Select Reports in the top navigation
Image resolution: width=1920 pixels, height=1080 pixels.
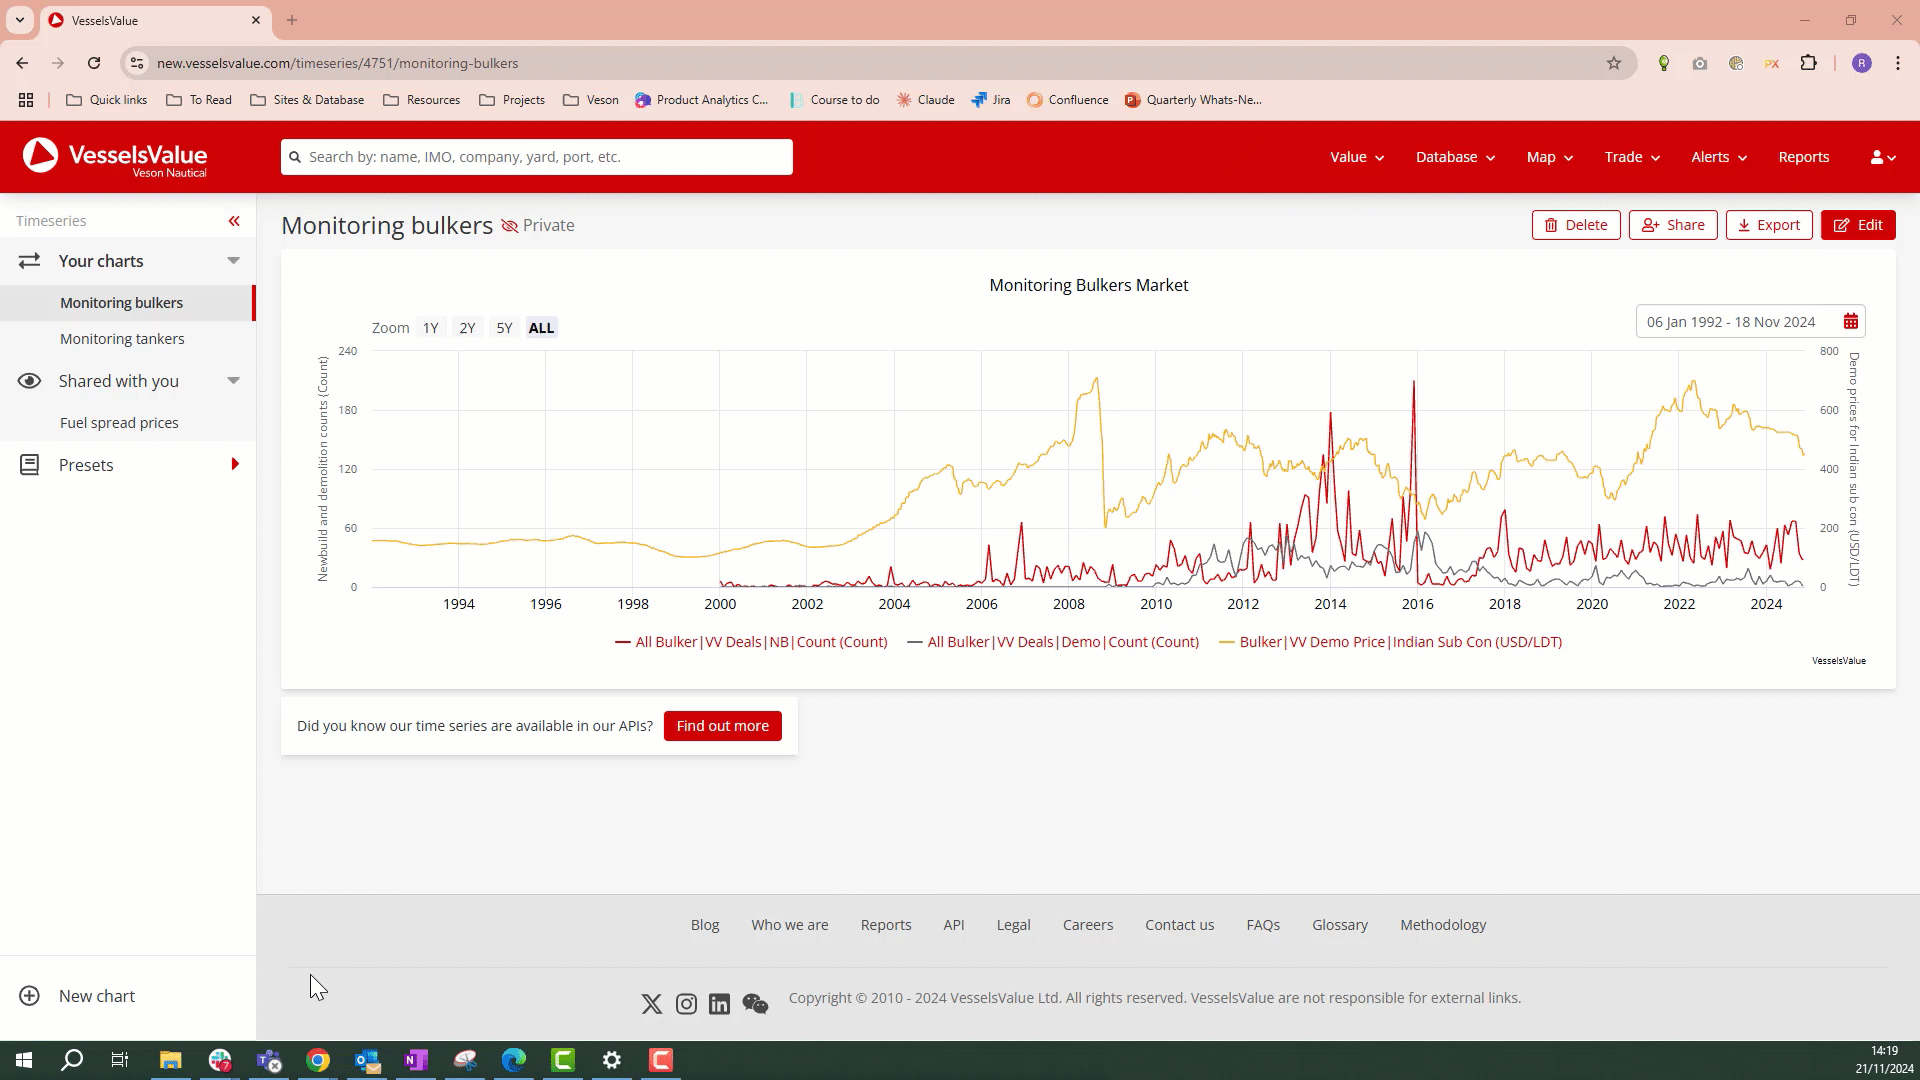[1803, 157]
